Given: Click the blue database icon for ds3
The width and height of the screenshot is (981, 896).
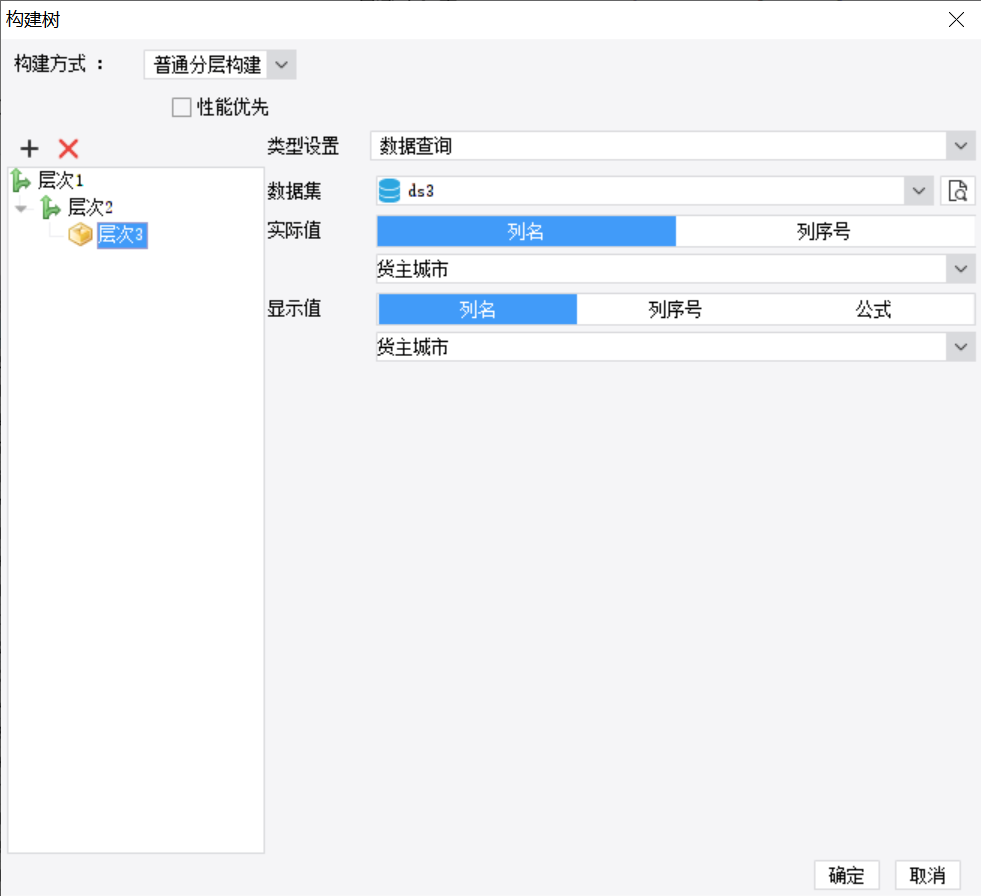Looking at the screenshot, I should coord(390,190).
